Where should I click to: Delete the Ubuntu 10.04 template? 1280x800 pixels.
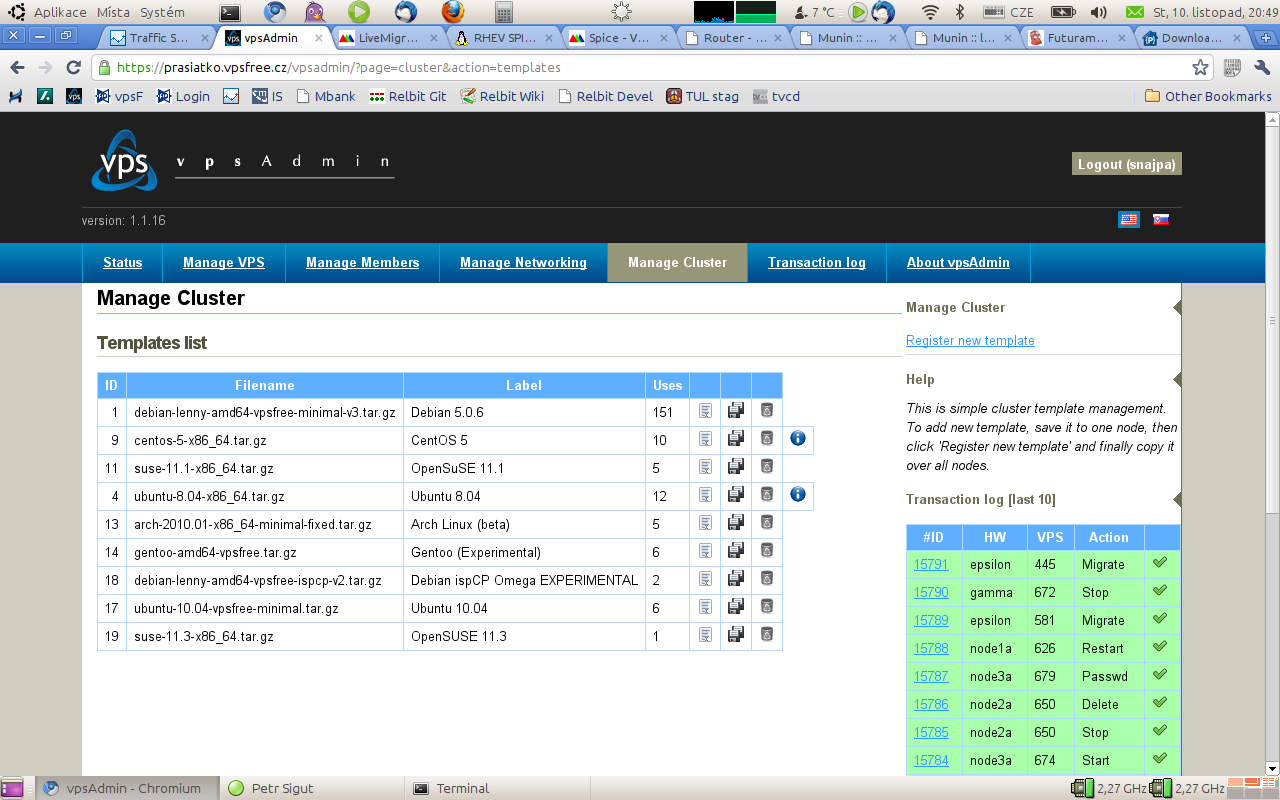(x=767, y=606)
